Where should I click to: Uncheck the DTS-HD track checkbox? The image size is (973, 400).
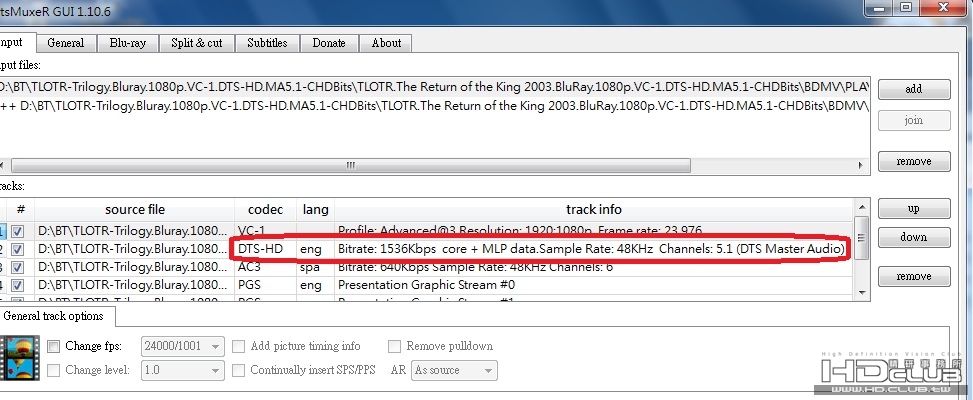point(18,249)
